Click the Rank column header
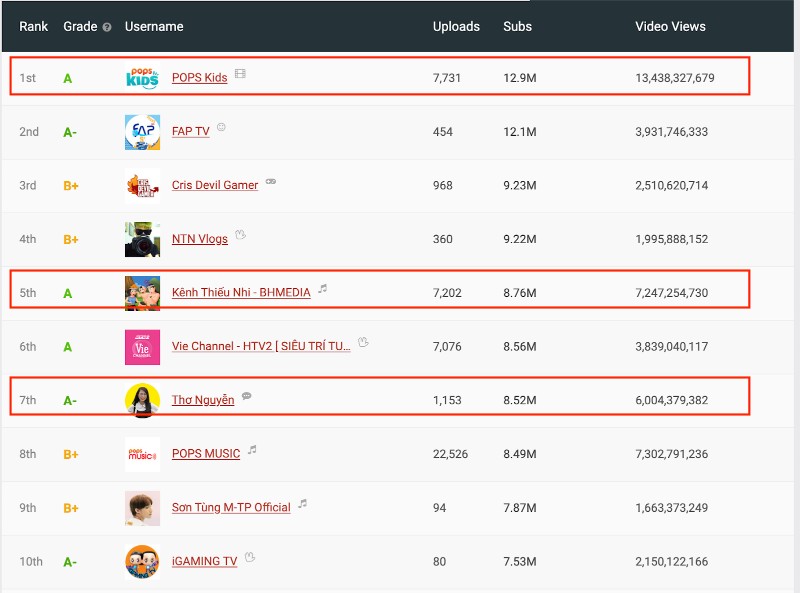 [34, 27]
